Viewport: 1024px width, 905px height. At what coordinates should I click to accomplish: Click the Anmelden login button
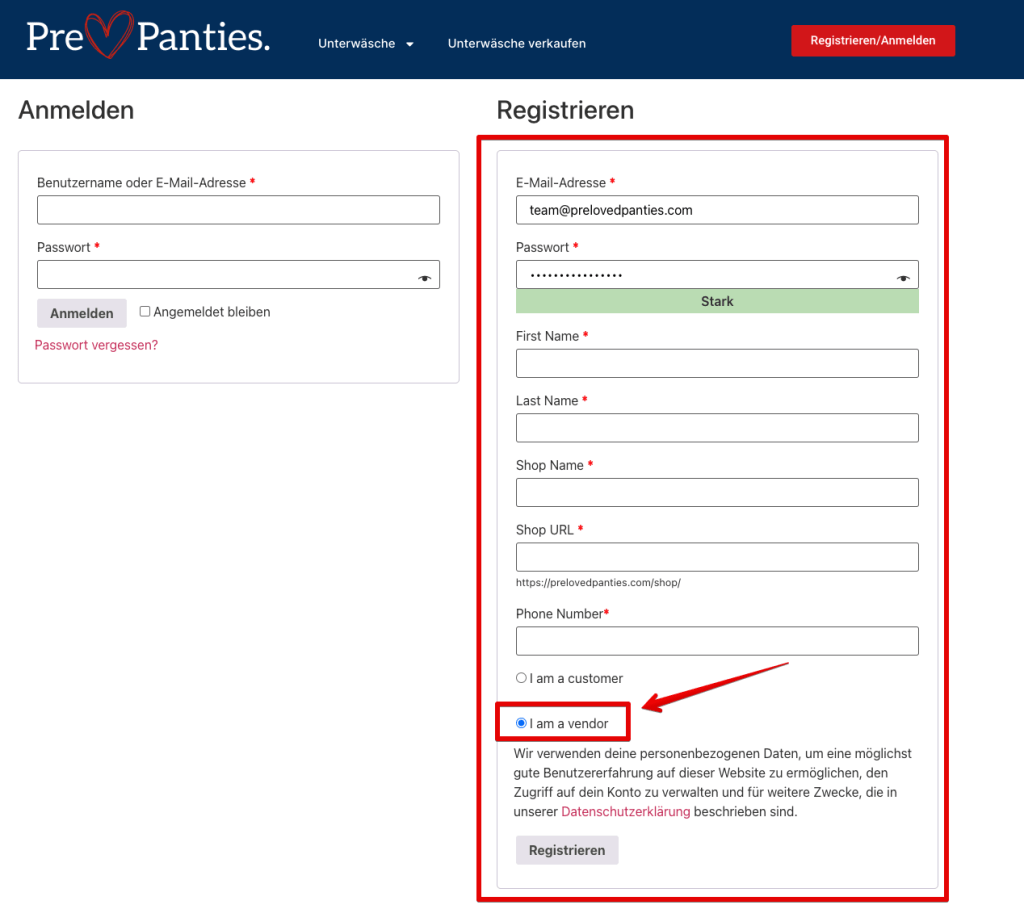[x=82, y=313]
